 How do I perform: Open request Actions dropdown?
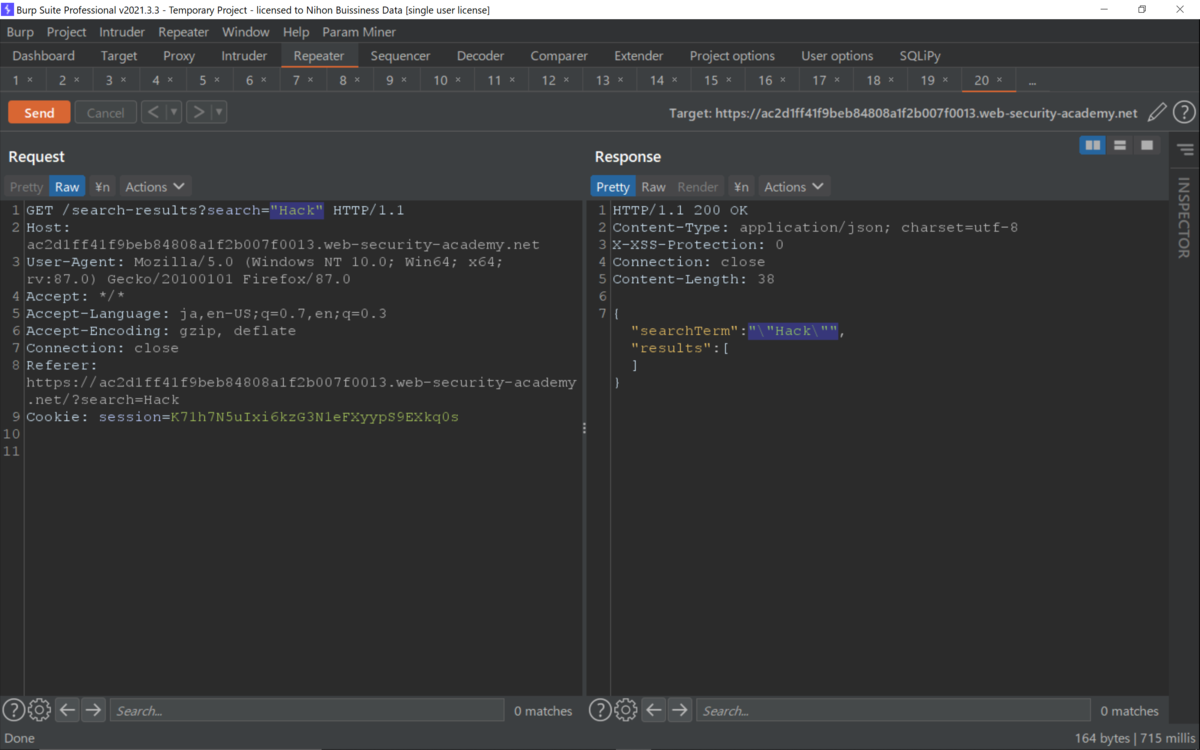click(155, 187)
